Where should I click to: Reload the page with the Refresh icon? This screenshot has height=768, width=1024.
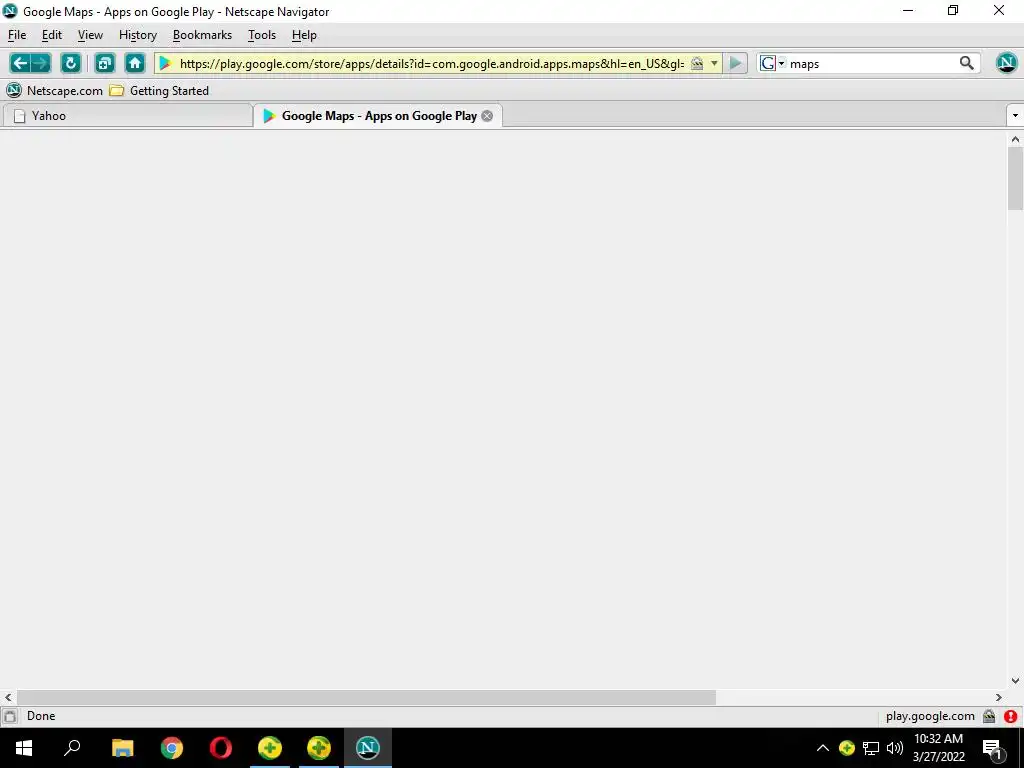(x=71, y=63)
